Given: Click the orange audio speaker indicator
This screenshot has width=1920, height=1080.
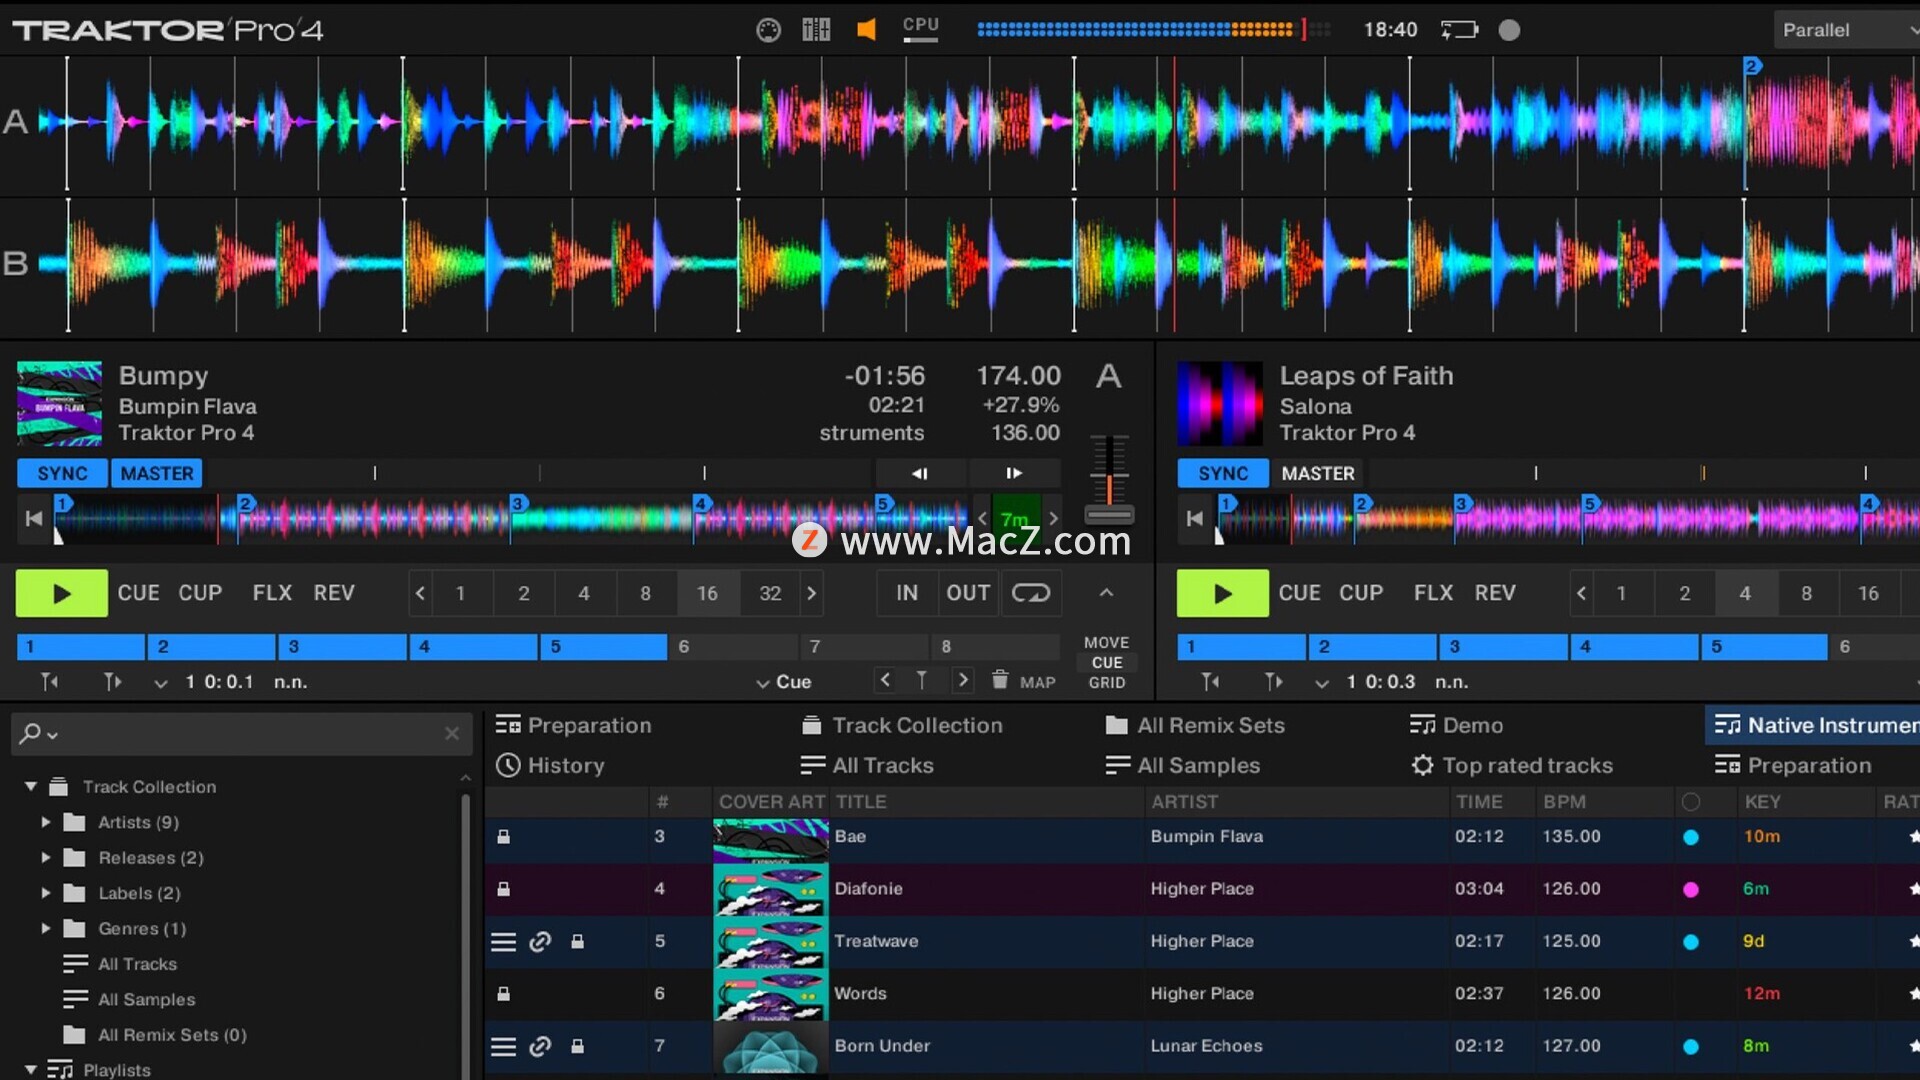Looking at the screenshot, I should [866, 30].
